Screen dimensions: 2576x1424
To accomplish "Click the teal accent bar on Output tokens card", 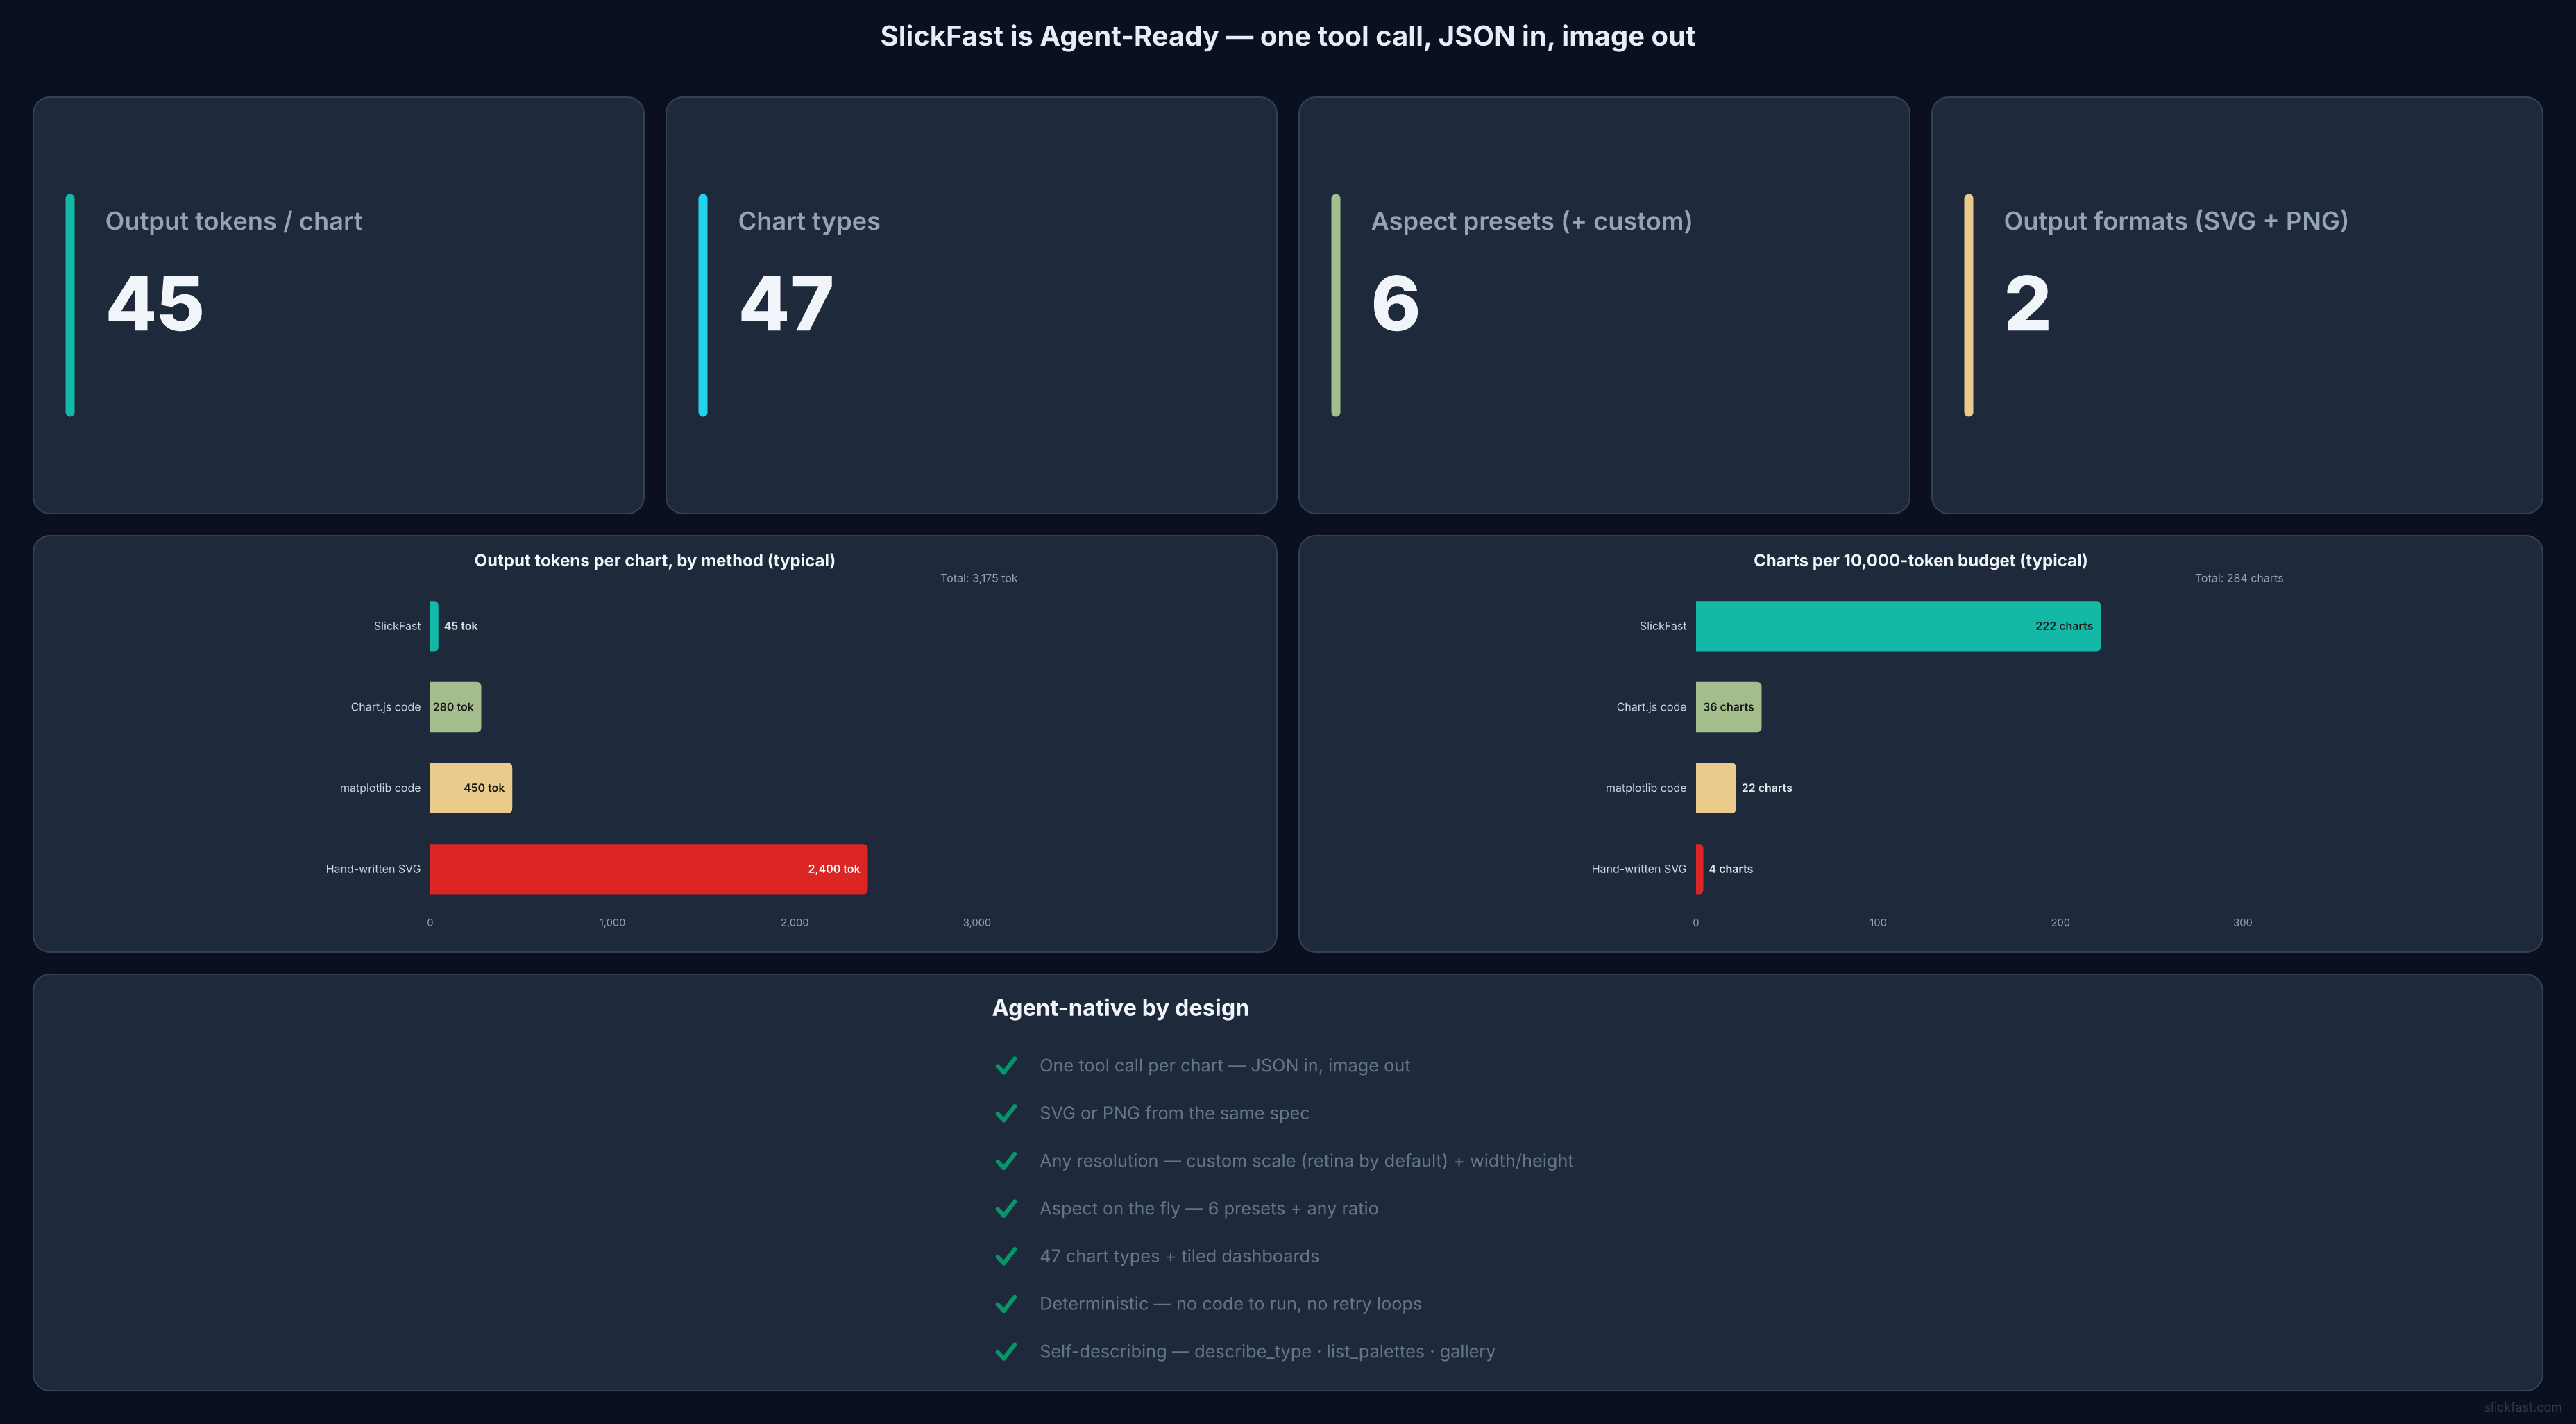I will tap(70, 305).
